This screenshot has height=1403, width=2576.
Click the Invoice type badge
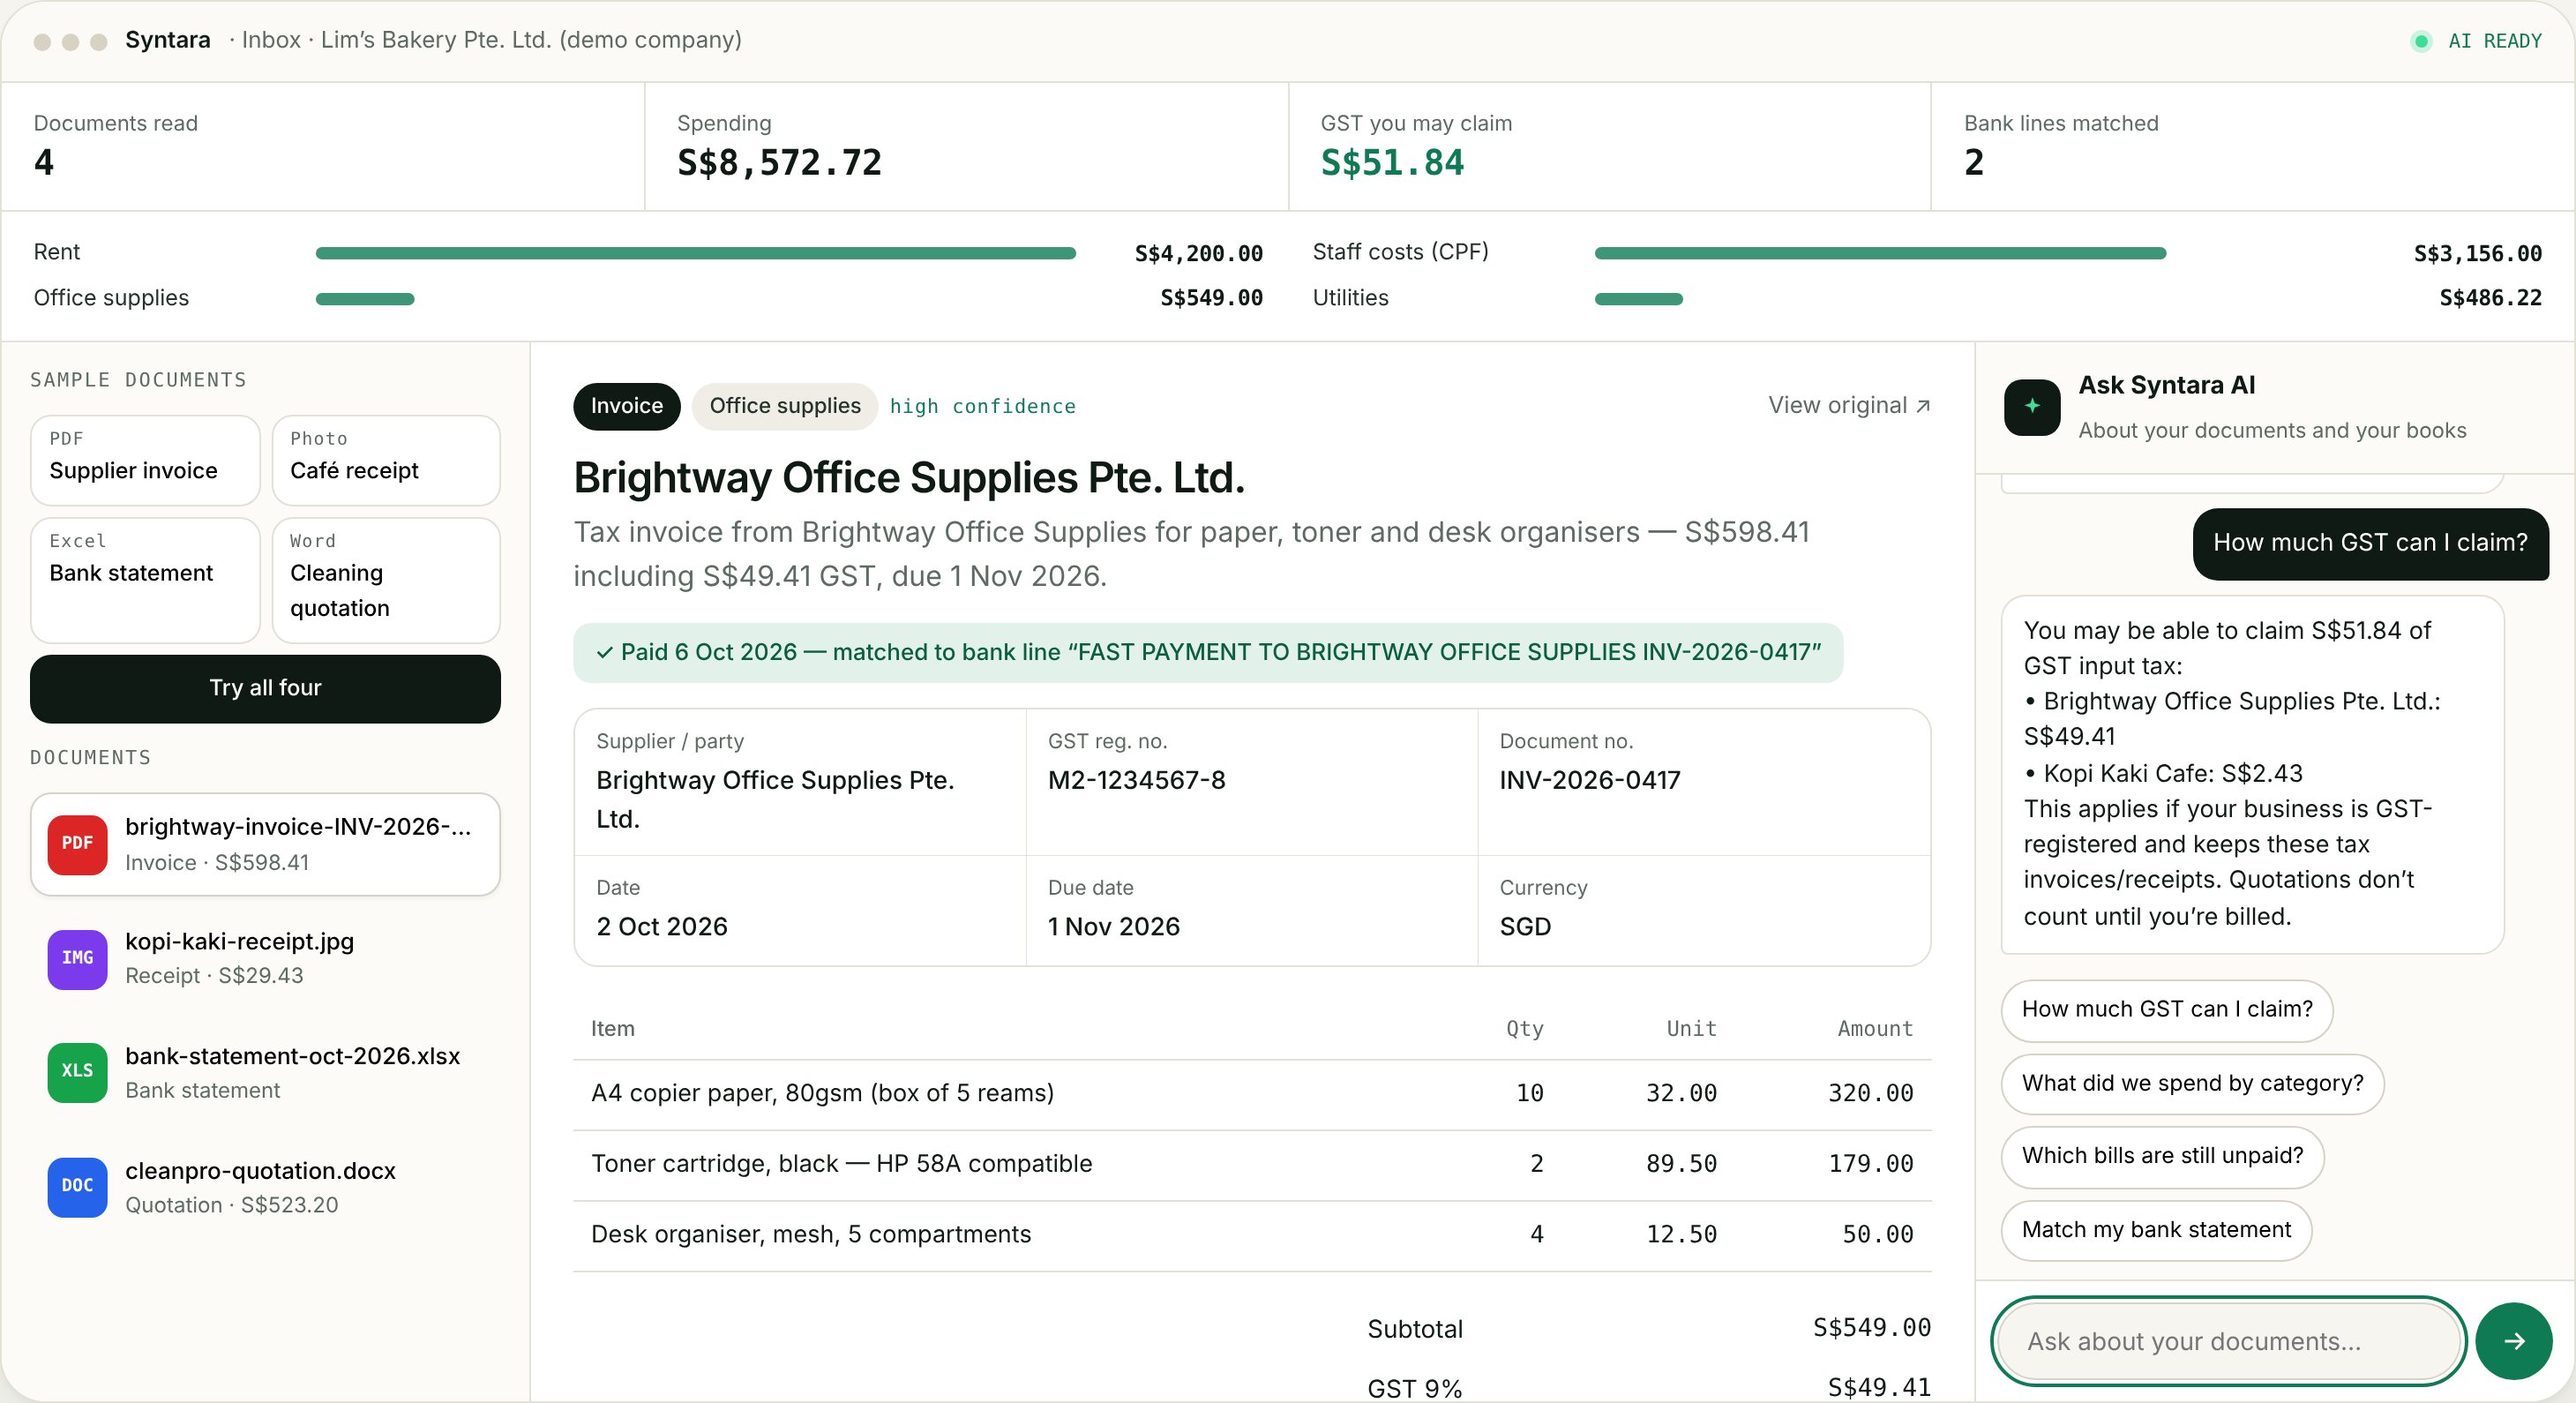(x=626, y=406)
